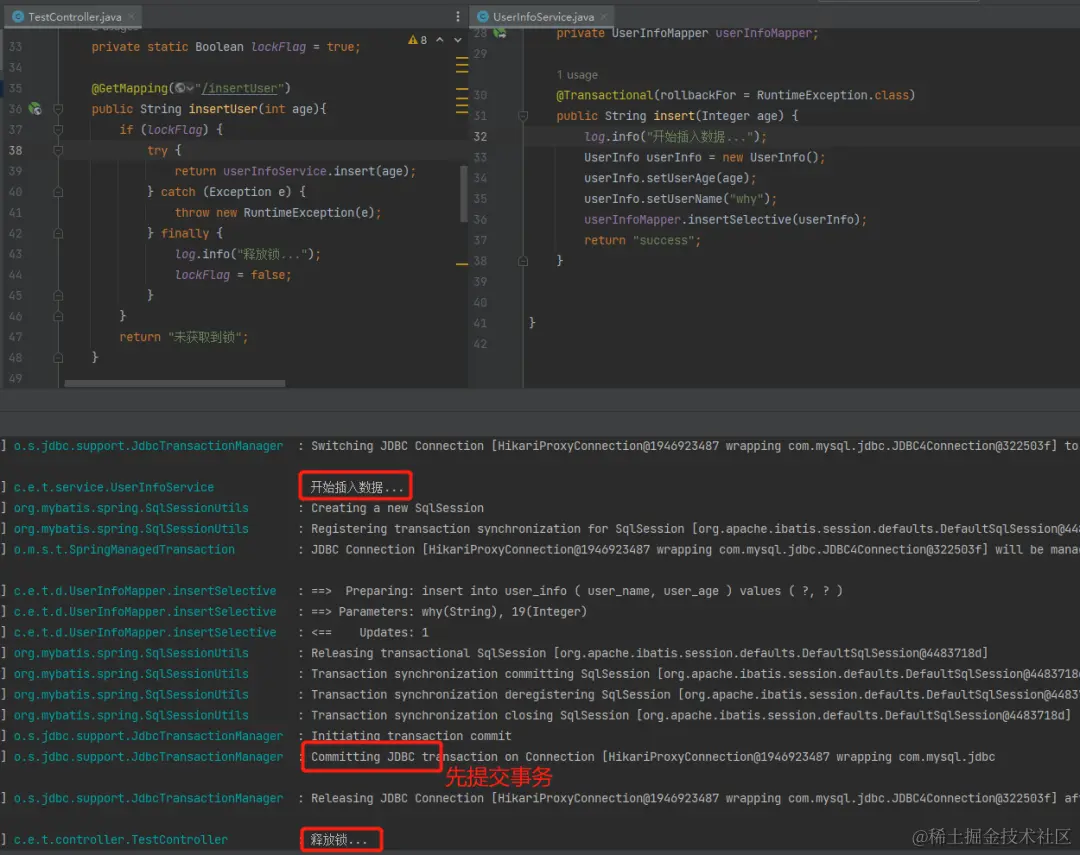Click the '开始插入数据...' console log message
Viewport: 1080px width, 855px height.
(356, 487)
